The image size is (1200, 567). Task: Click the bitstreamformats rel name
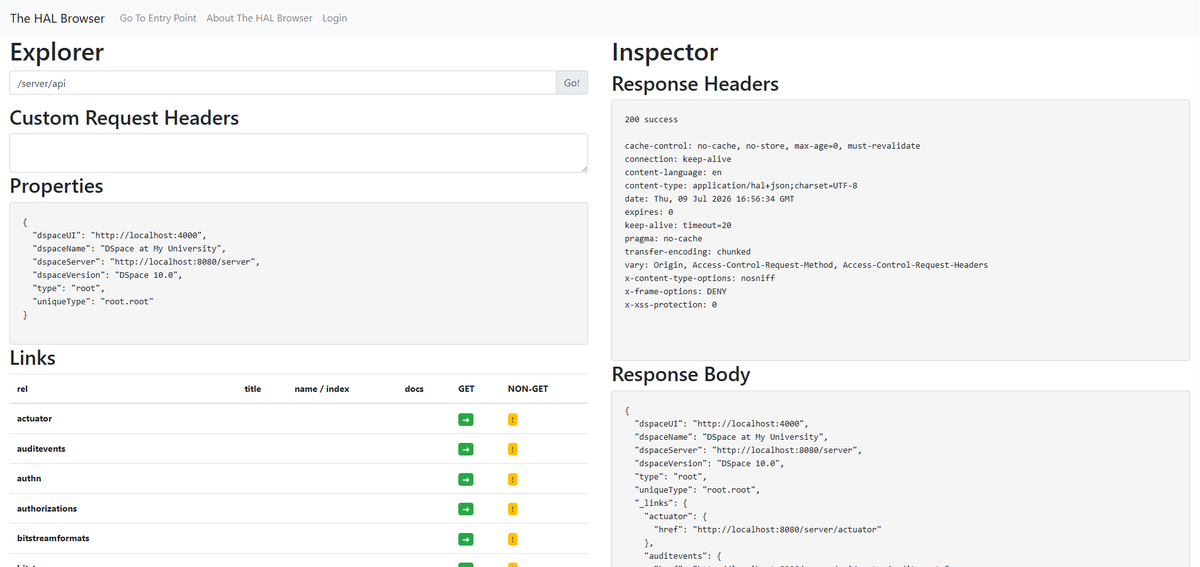tap(53, 538)
